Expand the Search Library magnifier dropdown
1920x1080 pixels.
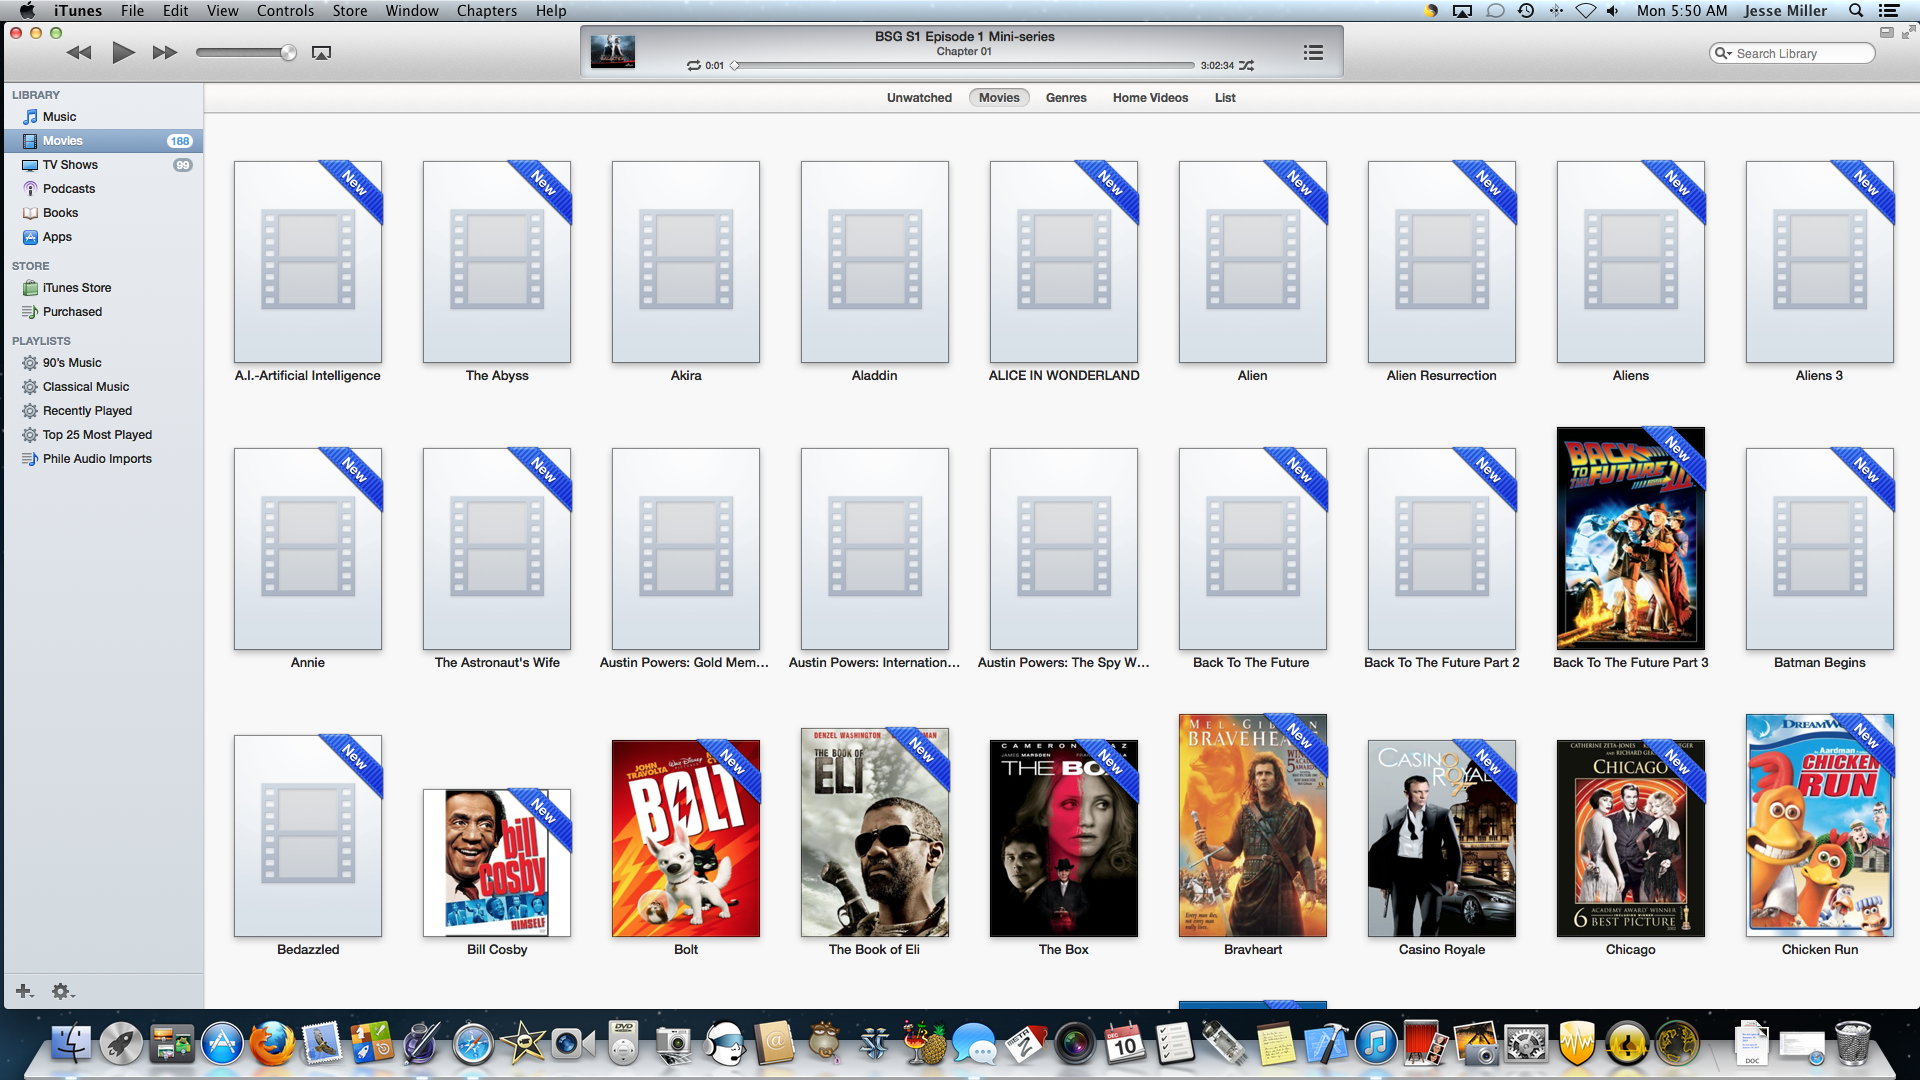pos(1722,54)
